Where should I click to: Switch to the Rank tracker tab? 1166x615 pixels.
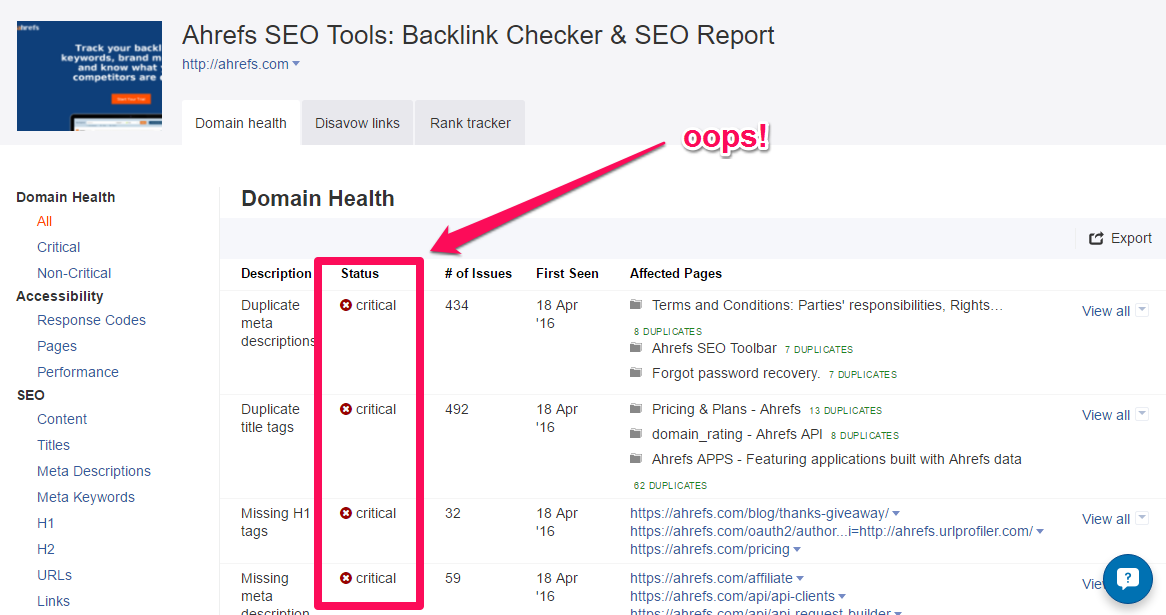(470, 123)
